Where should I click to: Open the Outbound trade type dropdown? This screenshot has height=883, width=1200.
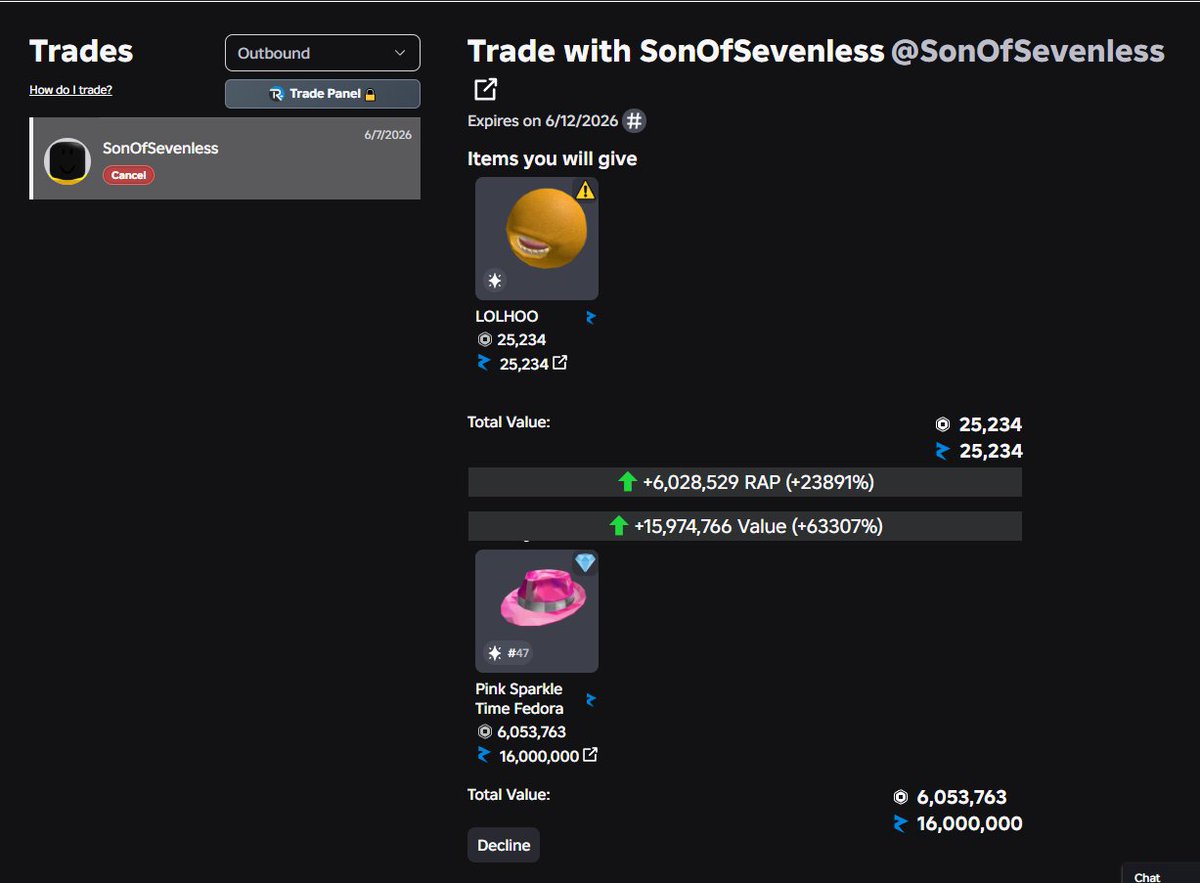322,53
